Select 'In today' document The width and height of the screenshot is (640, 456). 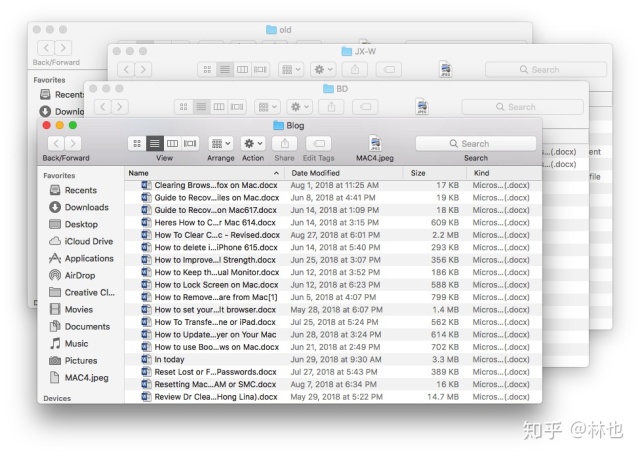click(x=333, y=360)
